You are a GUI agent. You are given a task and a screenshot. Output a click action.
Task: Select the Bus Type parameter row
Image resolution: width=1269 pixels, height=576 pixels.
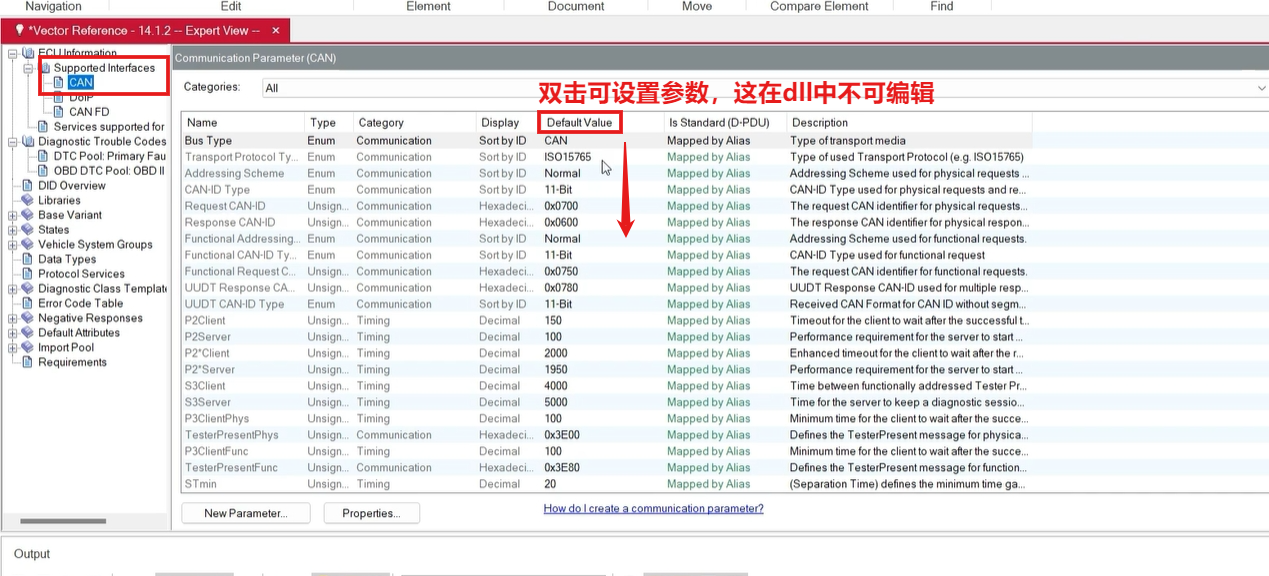coord(606,141)
